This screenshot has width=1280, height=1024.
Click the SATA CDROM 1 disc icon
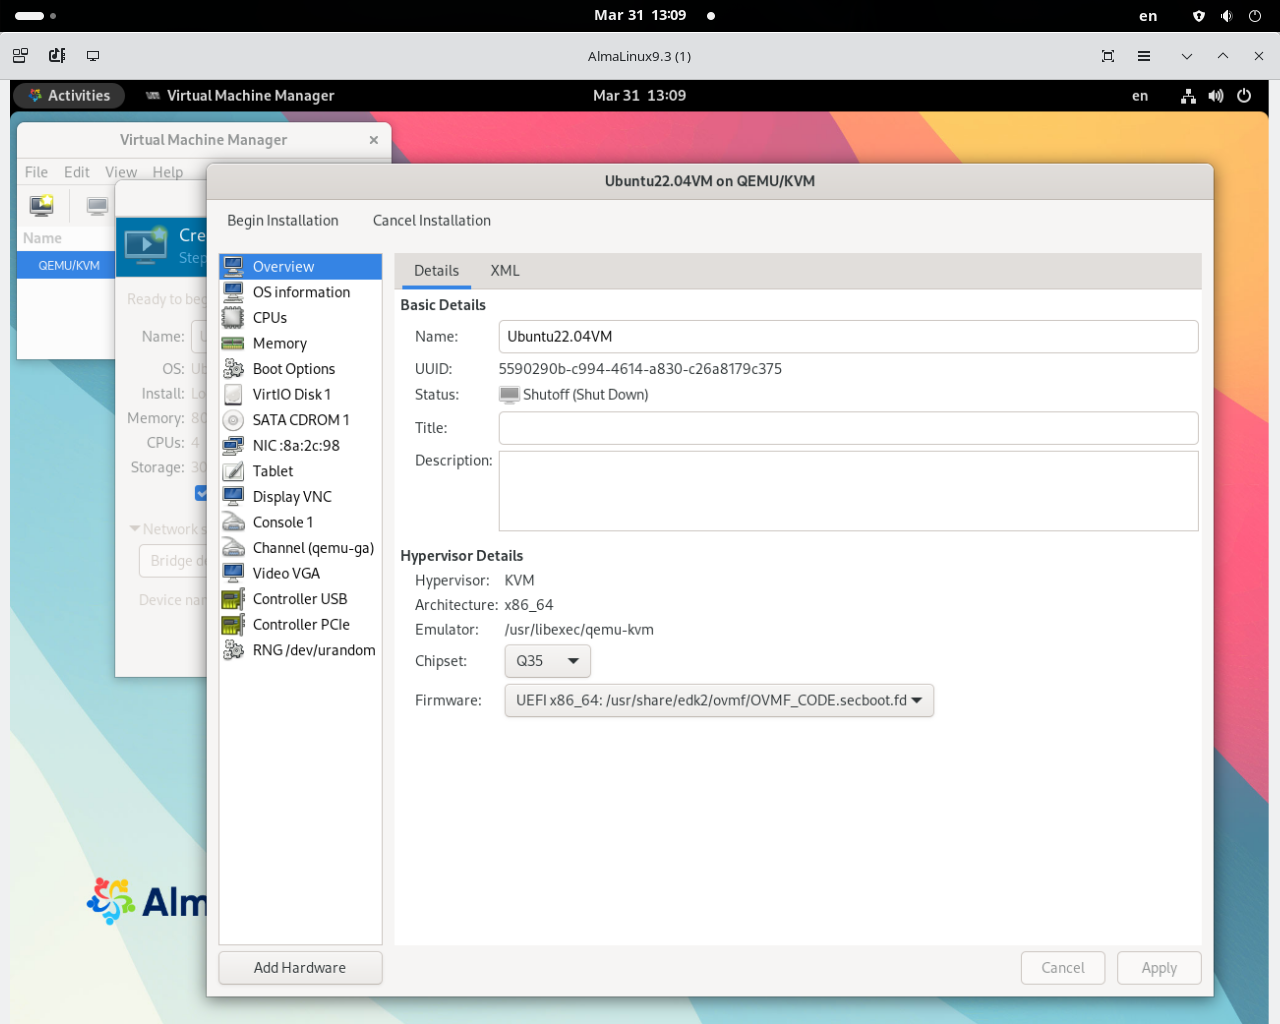pos(233,420)
